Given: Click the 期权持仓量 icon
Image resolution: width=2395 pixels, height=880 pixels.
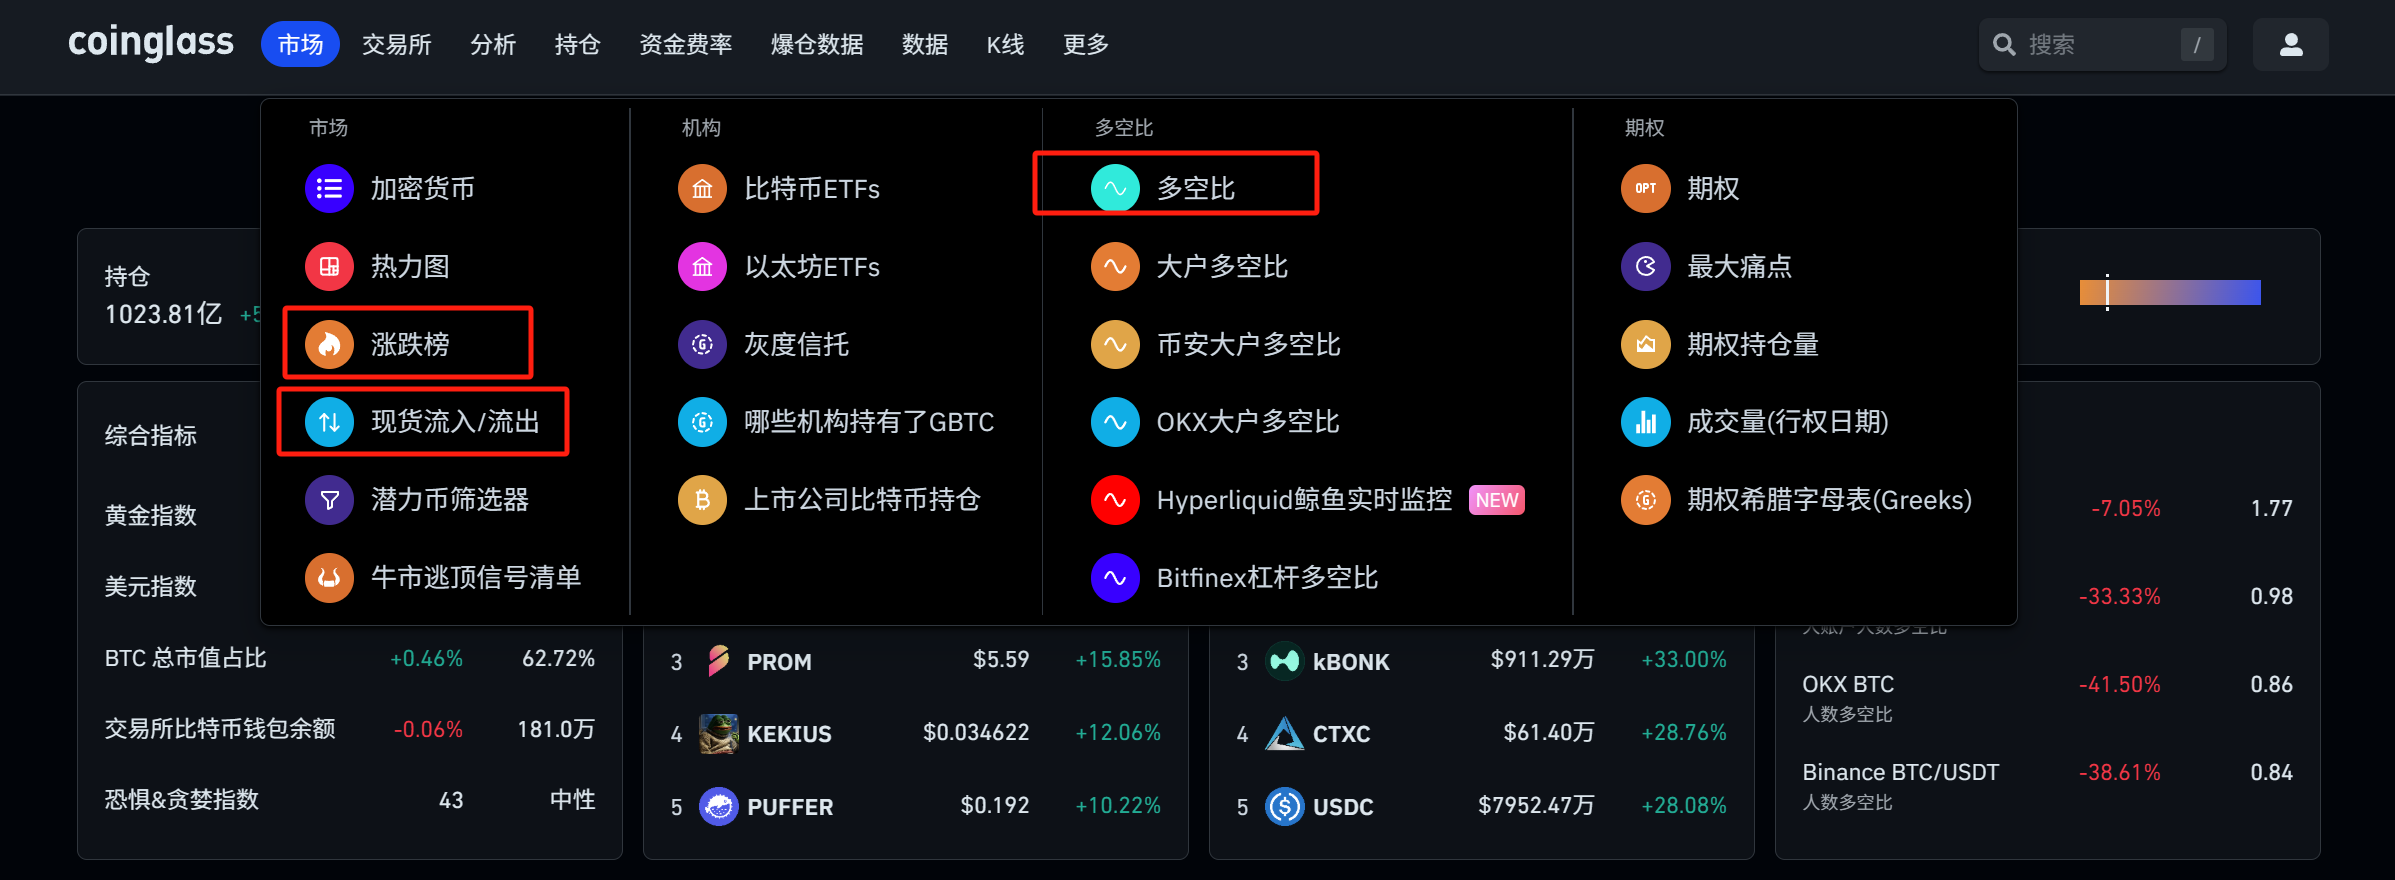Looking at the screenshot, I should click(1645, 344).
